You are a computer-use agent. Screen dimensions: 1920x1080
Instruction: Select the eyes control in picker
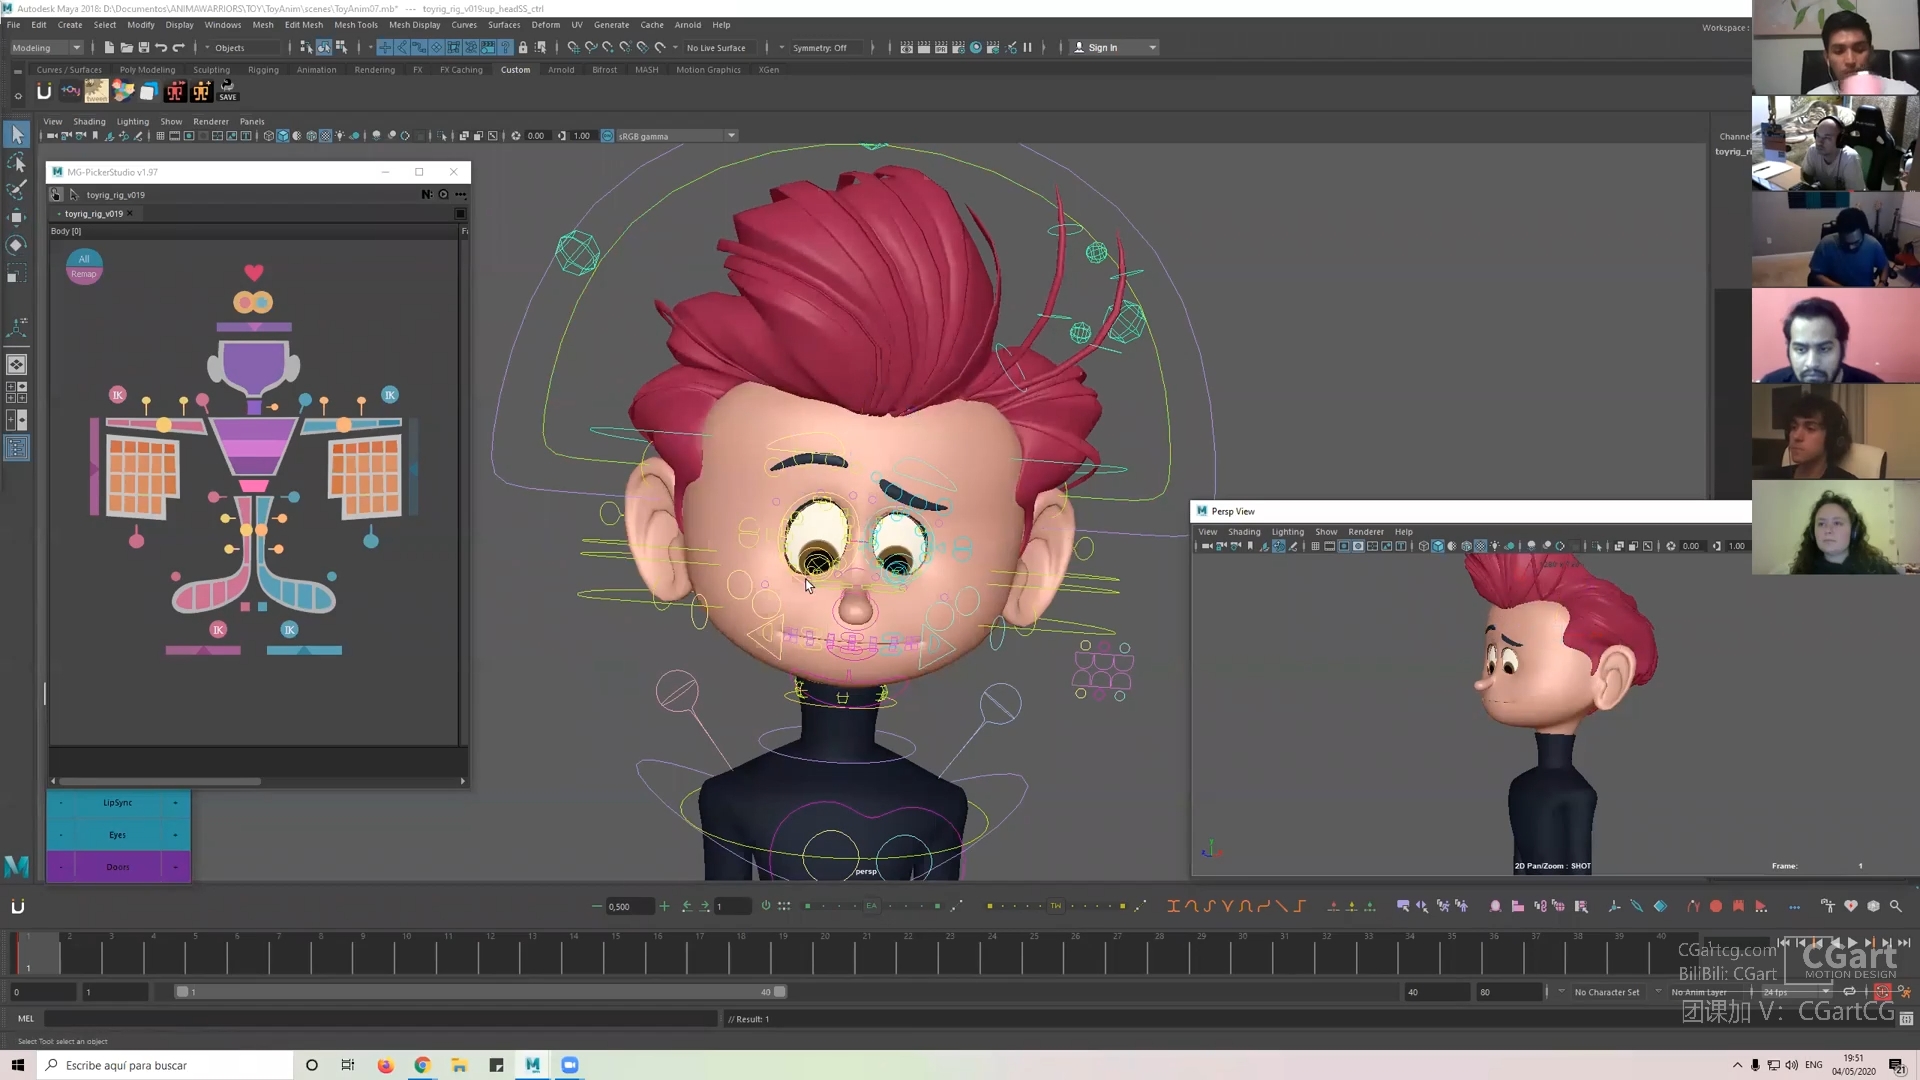(x=253, y=302)
